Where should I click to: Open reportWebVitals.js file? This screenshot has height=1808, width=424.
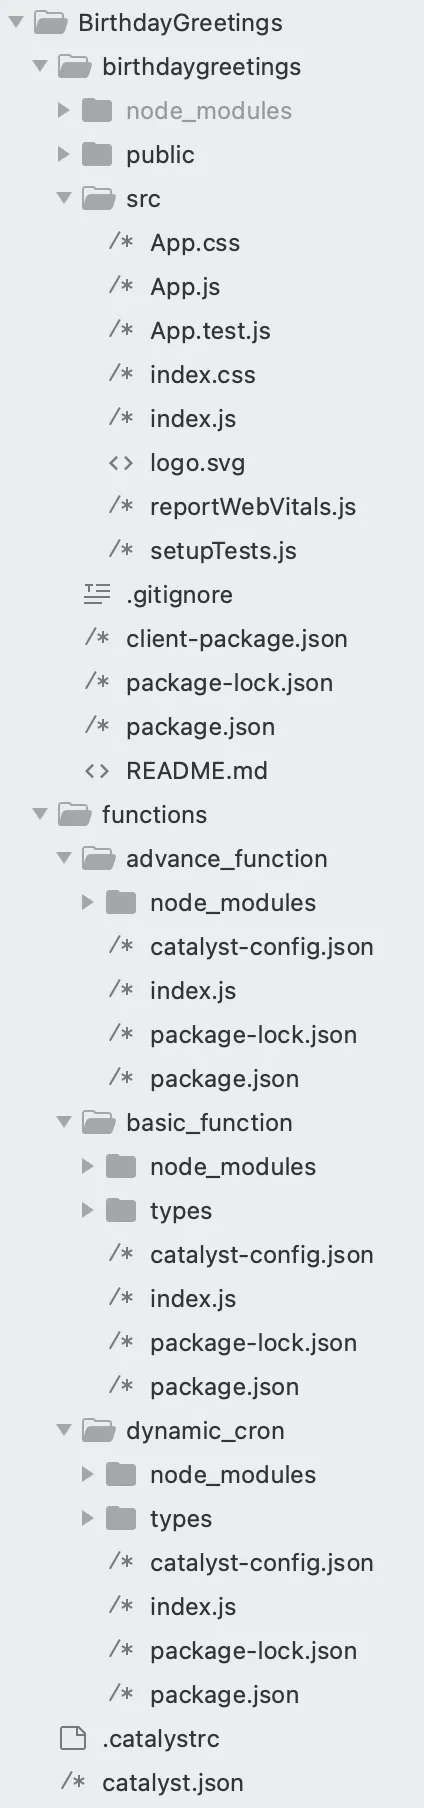click(253, 507)
